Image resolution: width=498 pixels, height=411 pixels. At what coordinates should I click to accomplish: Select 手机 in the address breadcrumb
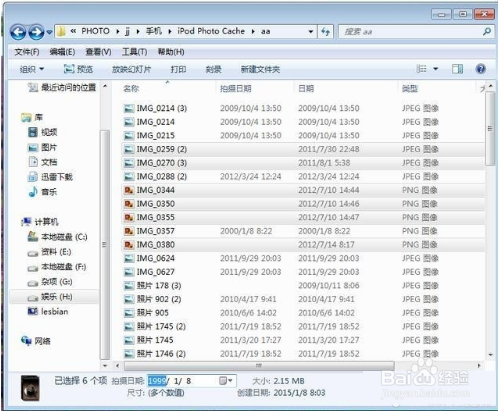154,31
